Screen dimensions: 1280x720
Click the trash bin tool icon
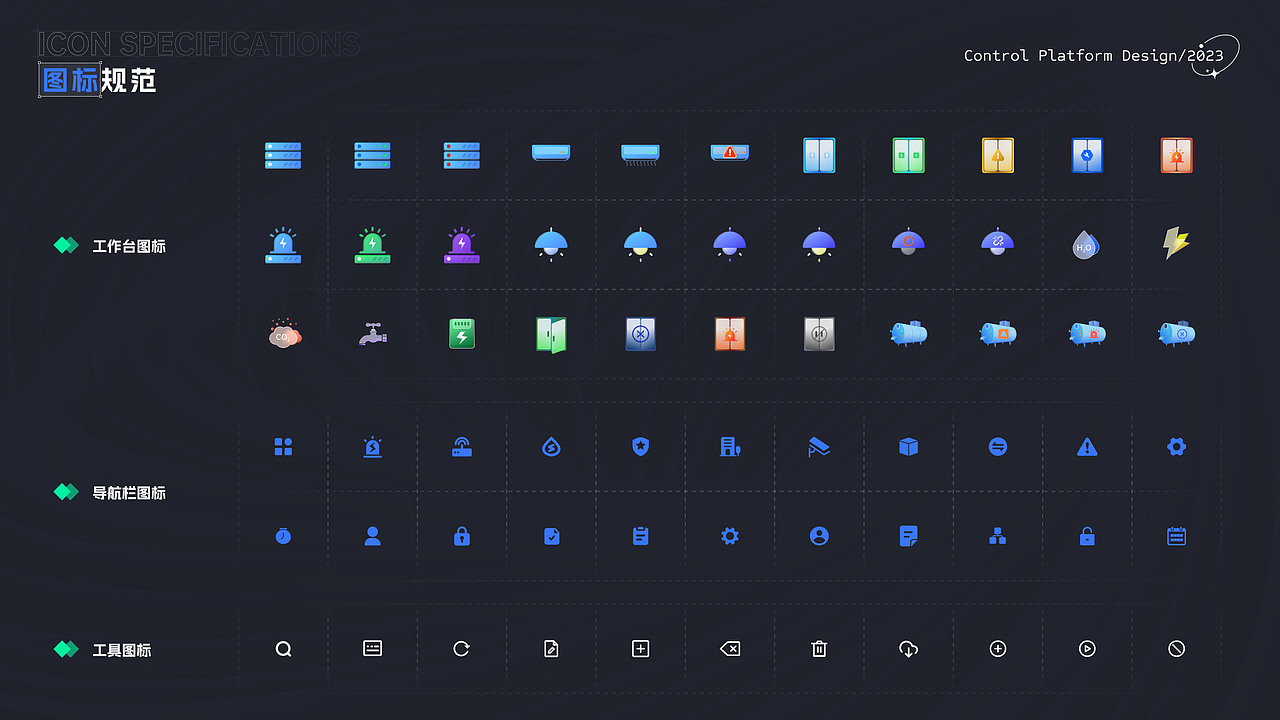(819, 649)
